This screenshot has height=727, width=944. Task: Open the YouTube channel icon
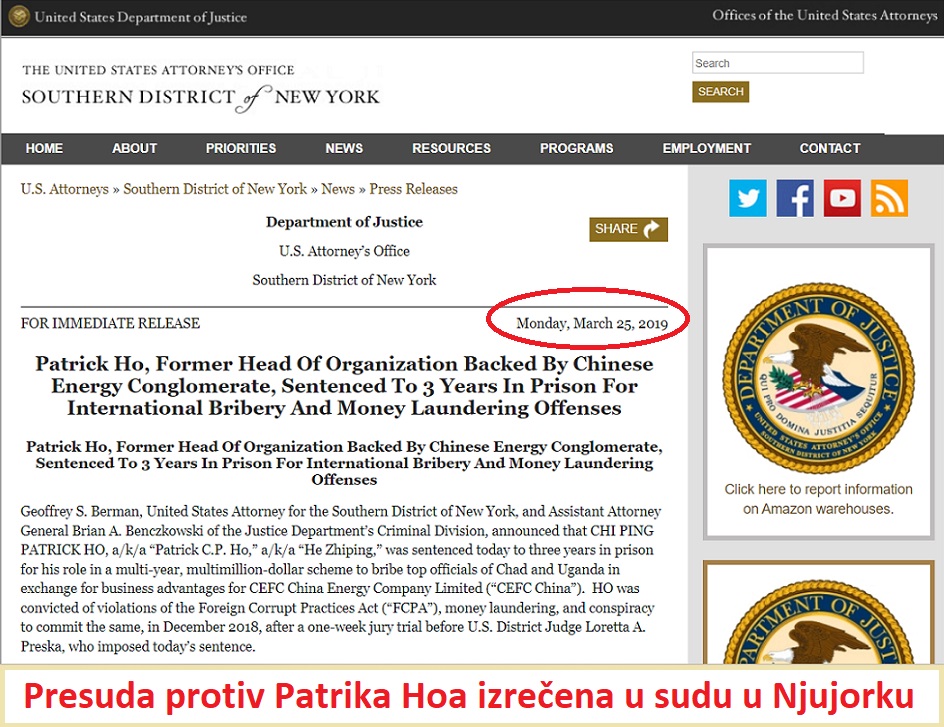[842, 198]
